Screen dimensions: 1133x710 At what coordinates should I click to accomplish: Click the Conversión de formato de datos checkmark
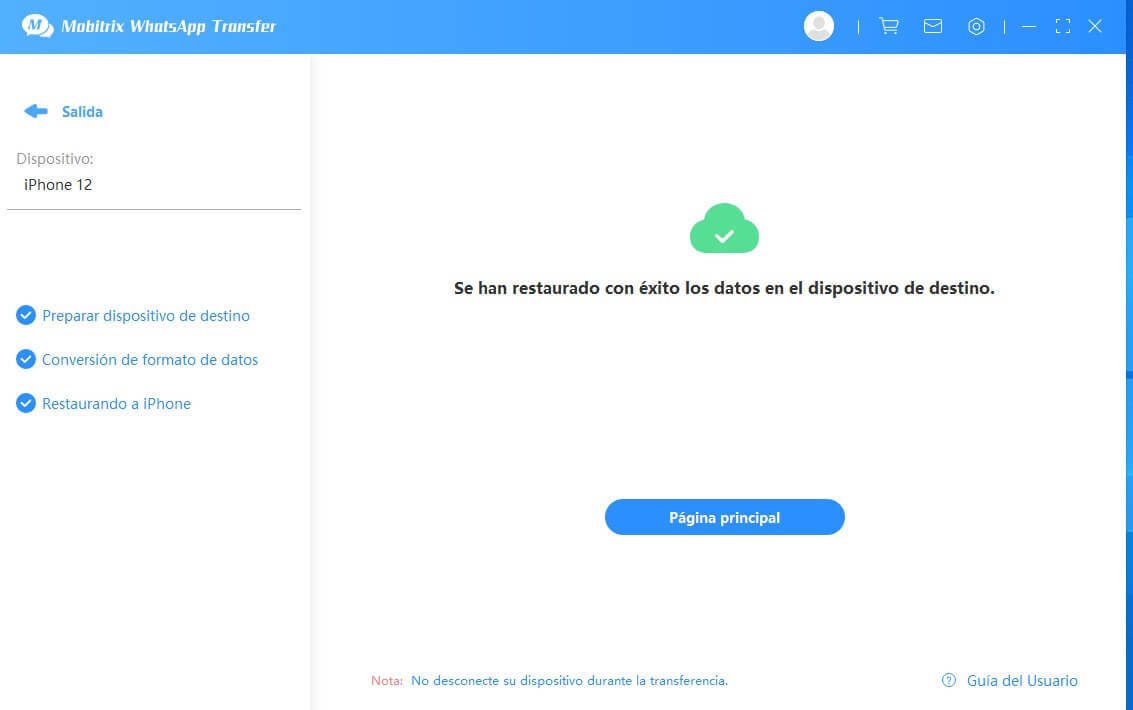(x=25, y=359)
